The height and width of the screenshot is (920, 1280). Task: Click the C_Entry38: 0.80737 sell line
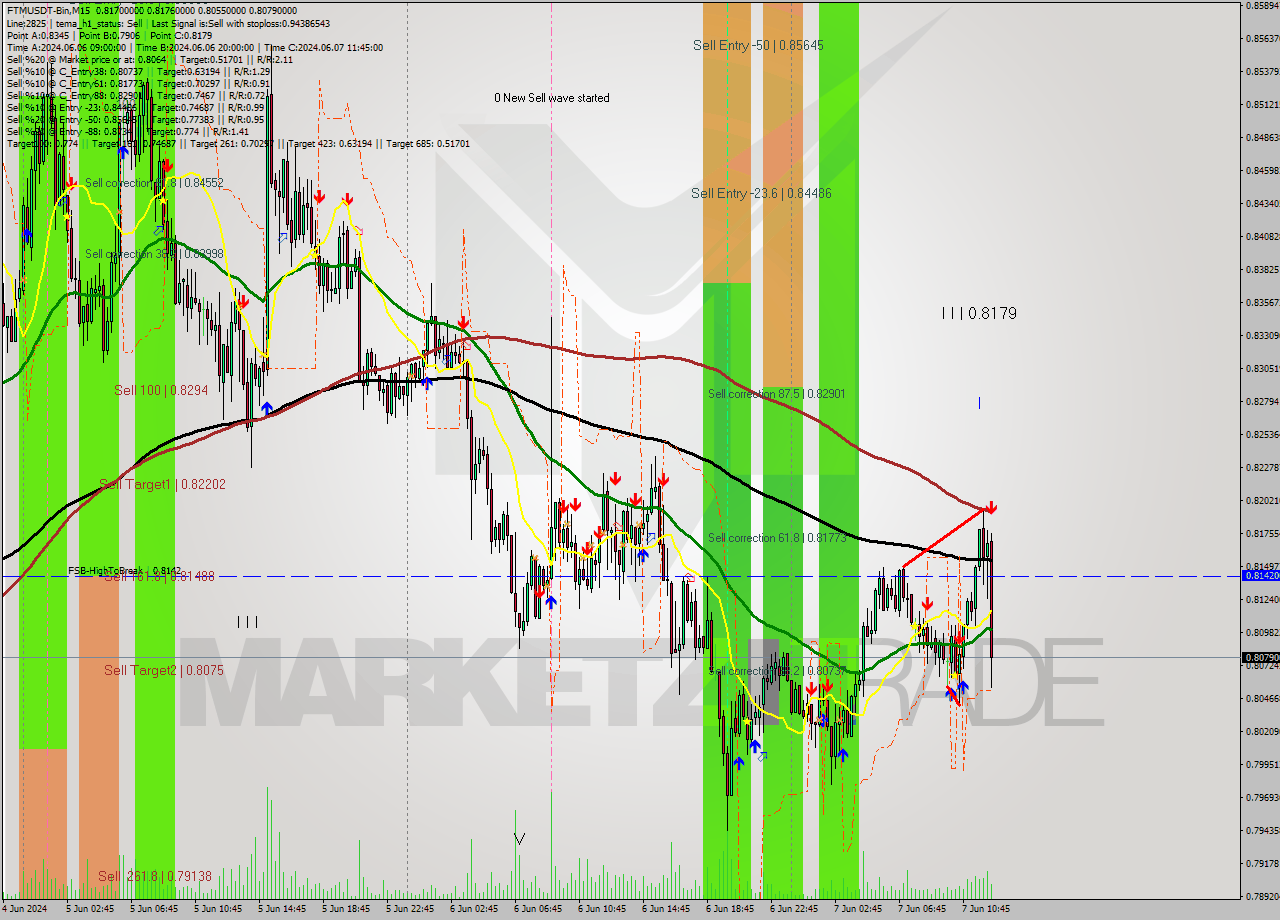point(139,71)
